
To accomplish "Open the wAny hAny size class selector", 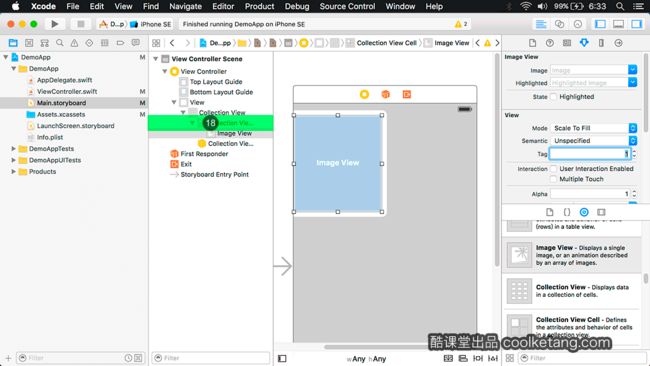I will coord(366,359).
